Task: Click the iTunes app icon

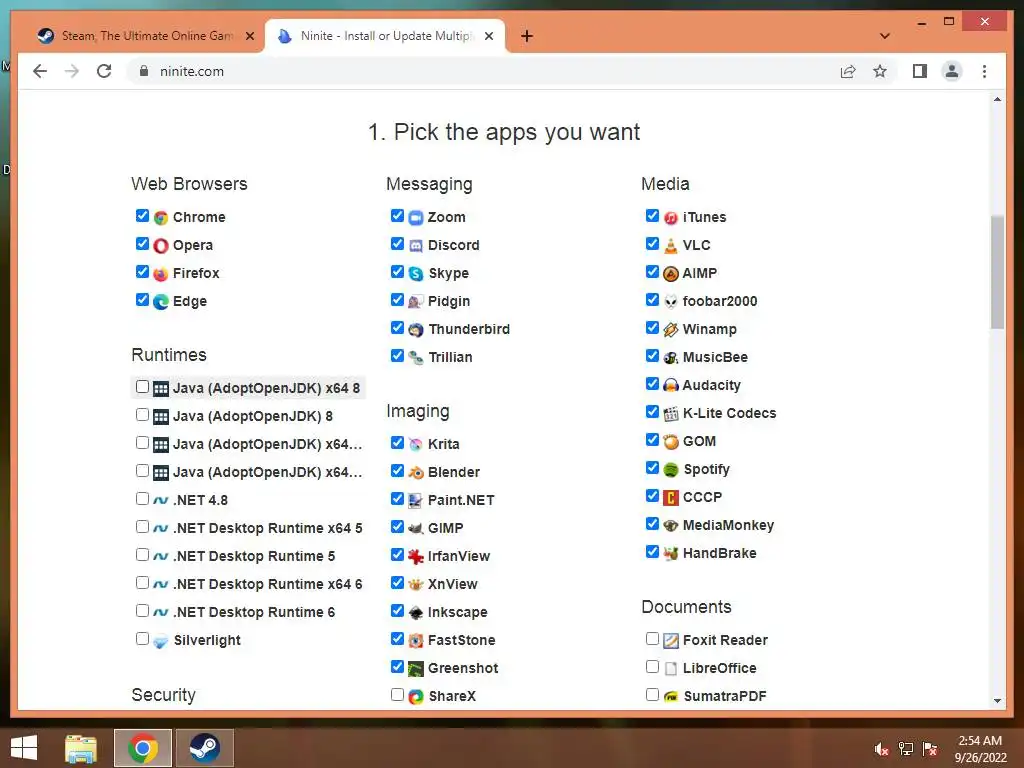Action: 671,217
